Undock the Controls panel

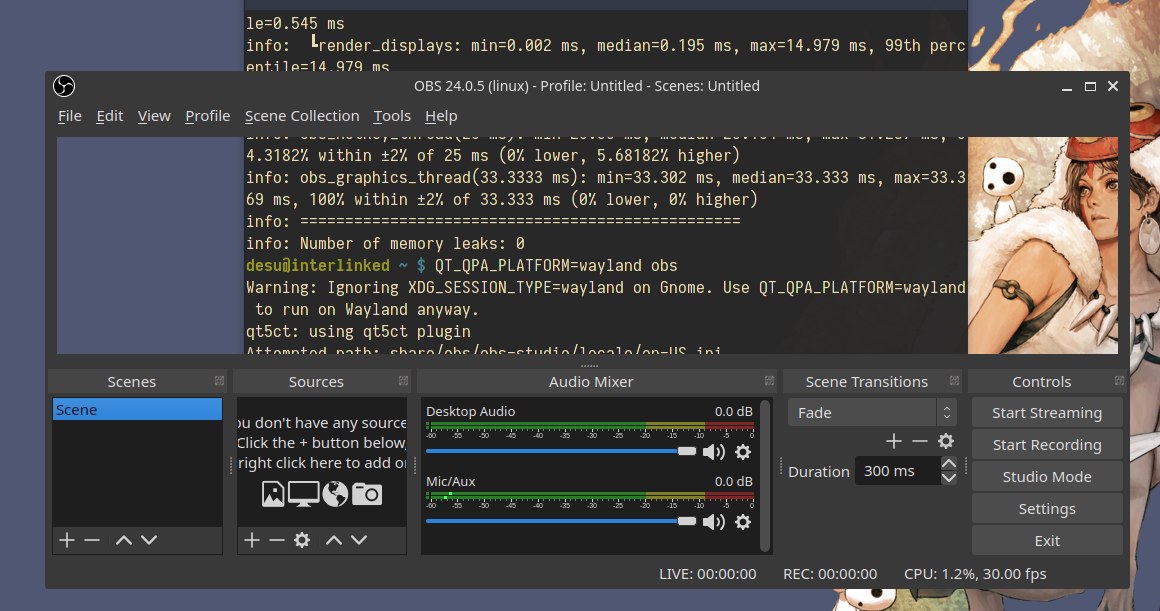(1119, 381)
